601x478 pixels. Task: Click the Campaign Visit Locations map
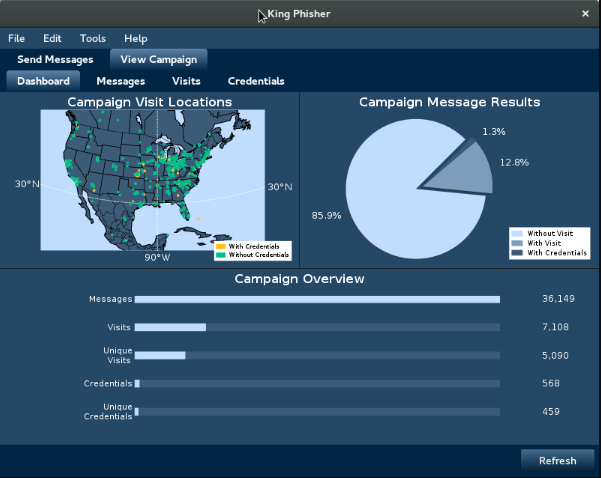coord(153,180)
